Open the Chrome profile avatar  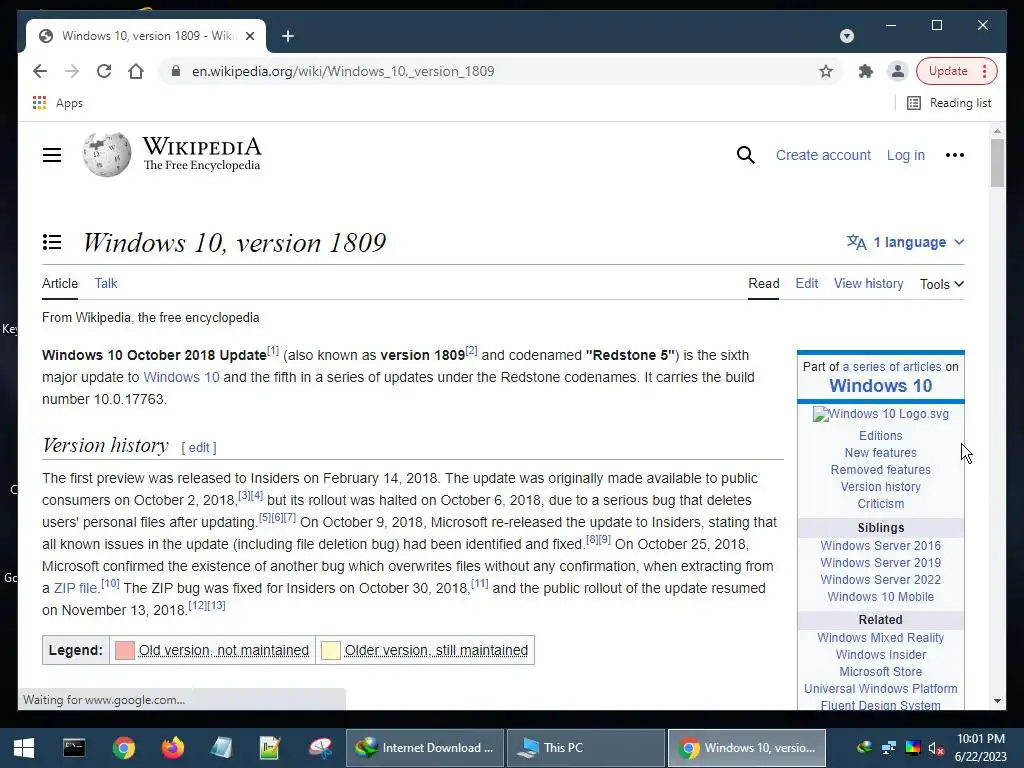897,71
